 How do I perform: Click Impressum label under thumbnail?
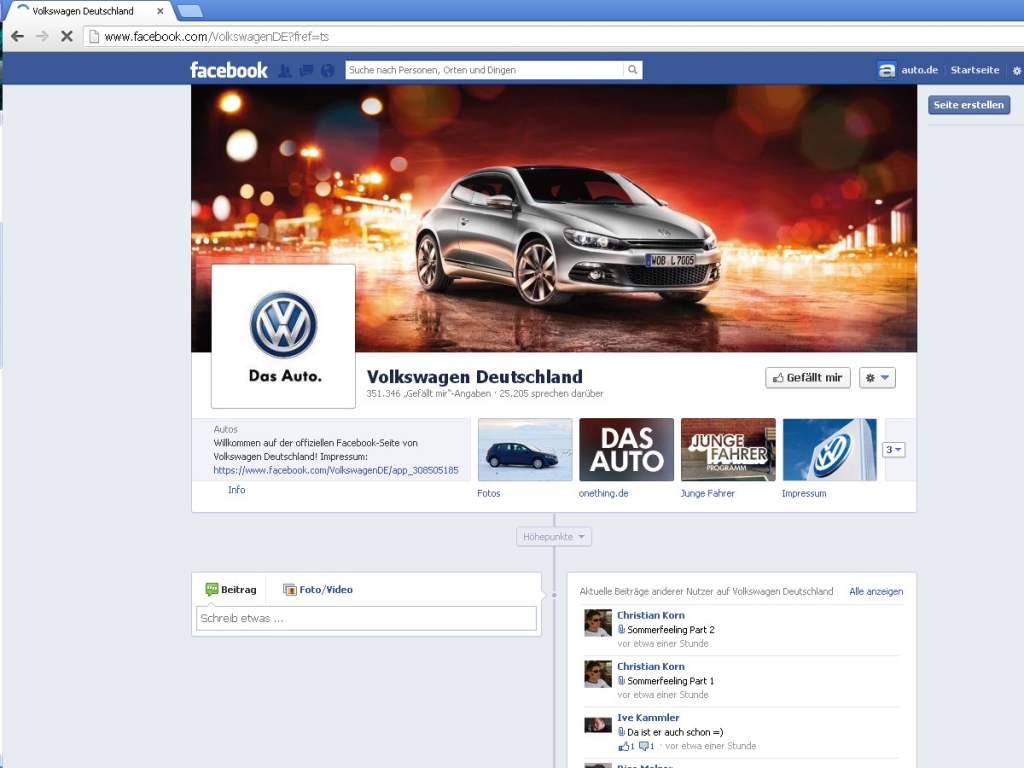pyautogui.click(x=804, y=494)
